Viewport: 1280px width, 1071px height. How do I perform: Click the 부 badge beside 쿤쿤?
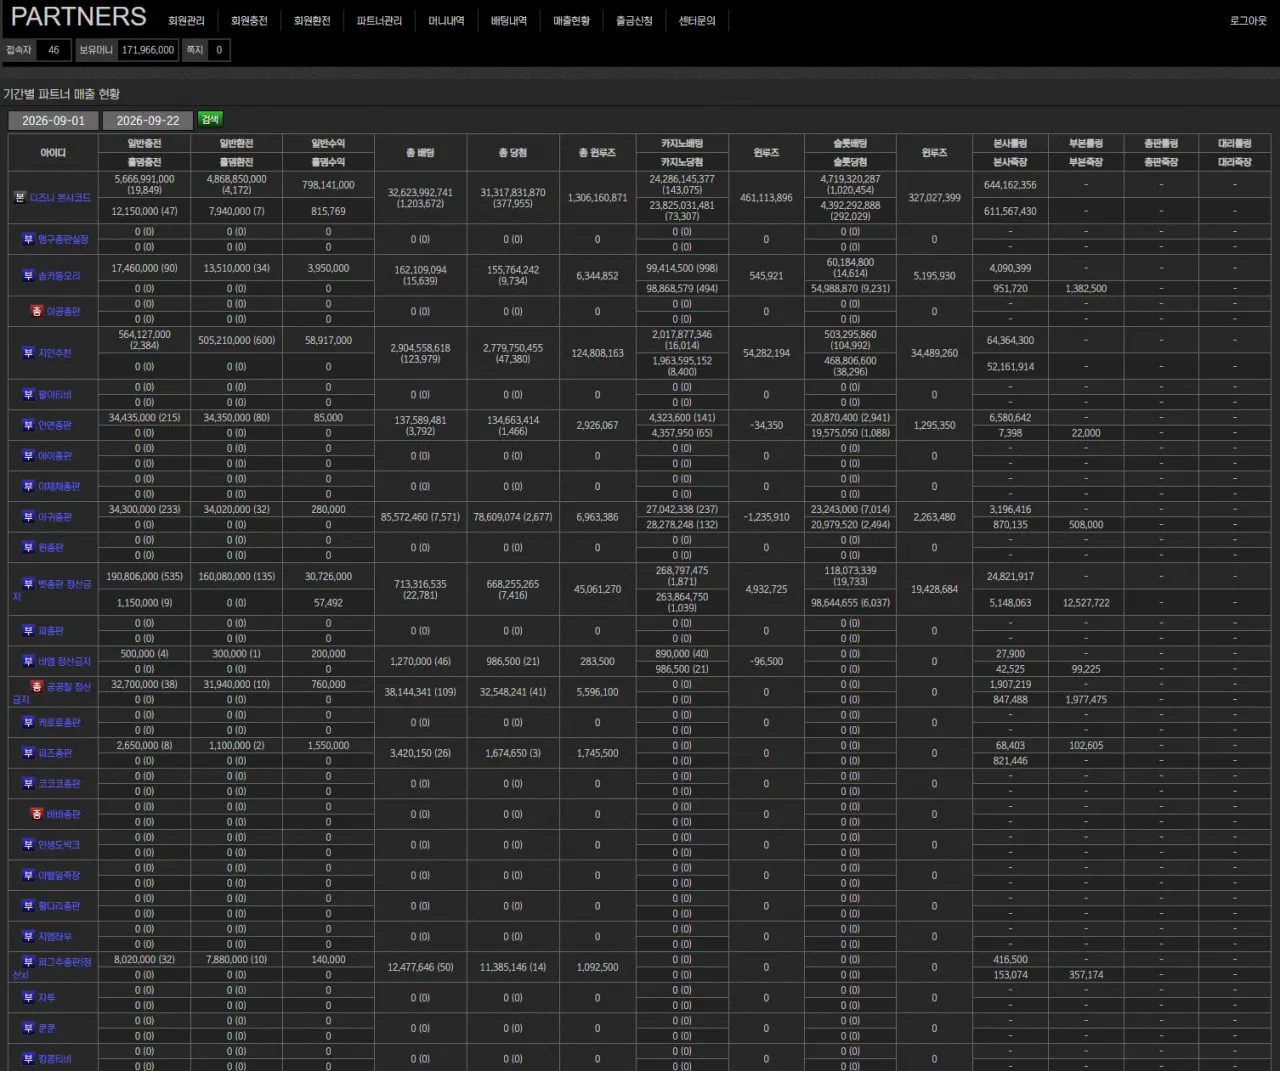point(28,1028)
